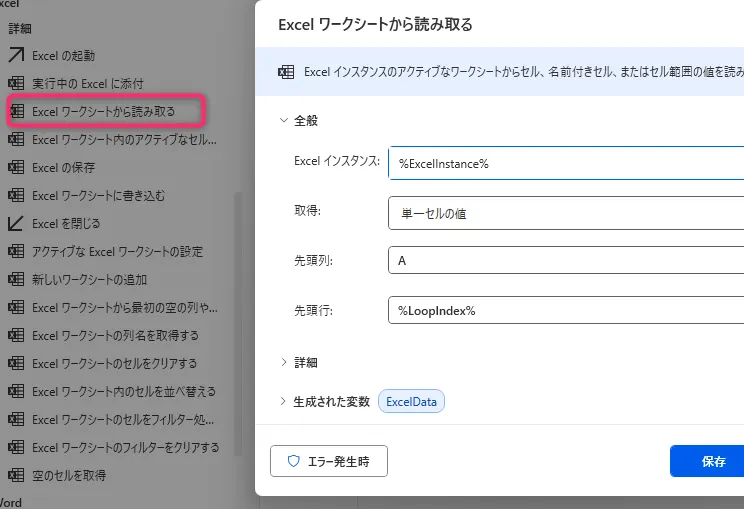Collapse the 全般 section
This screenshot has height=509, width=744.
tap(284, 120)
